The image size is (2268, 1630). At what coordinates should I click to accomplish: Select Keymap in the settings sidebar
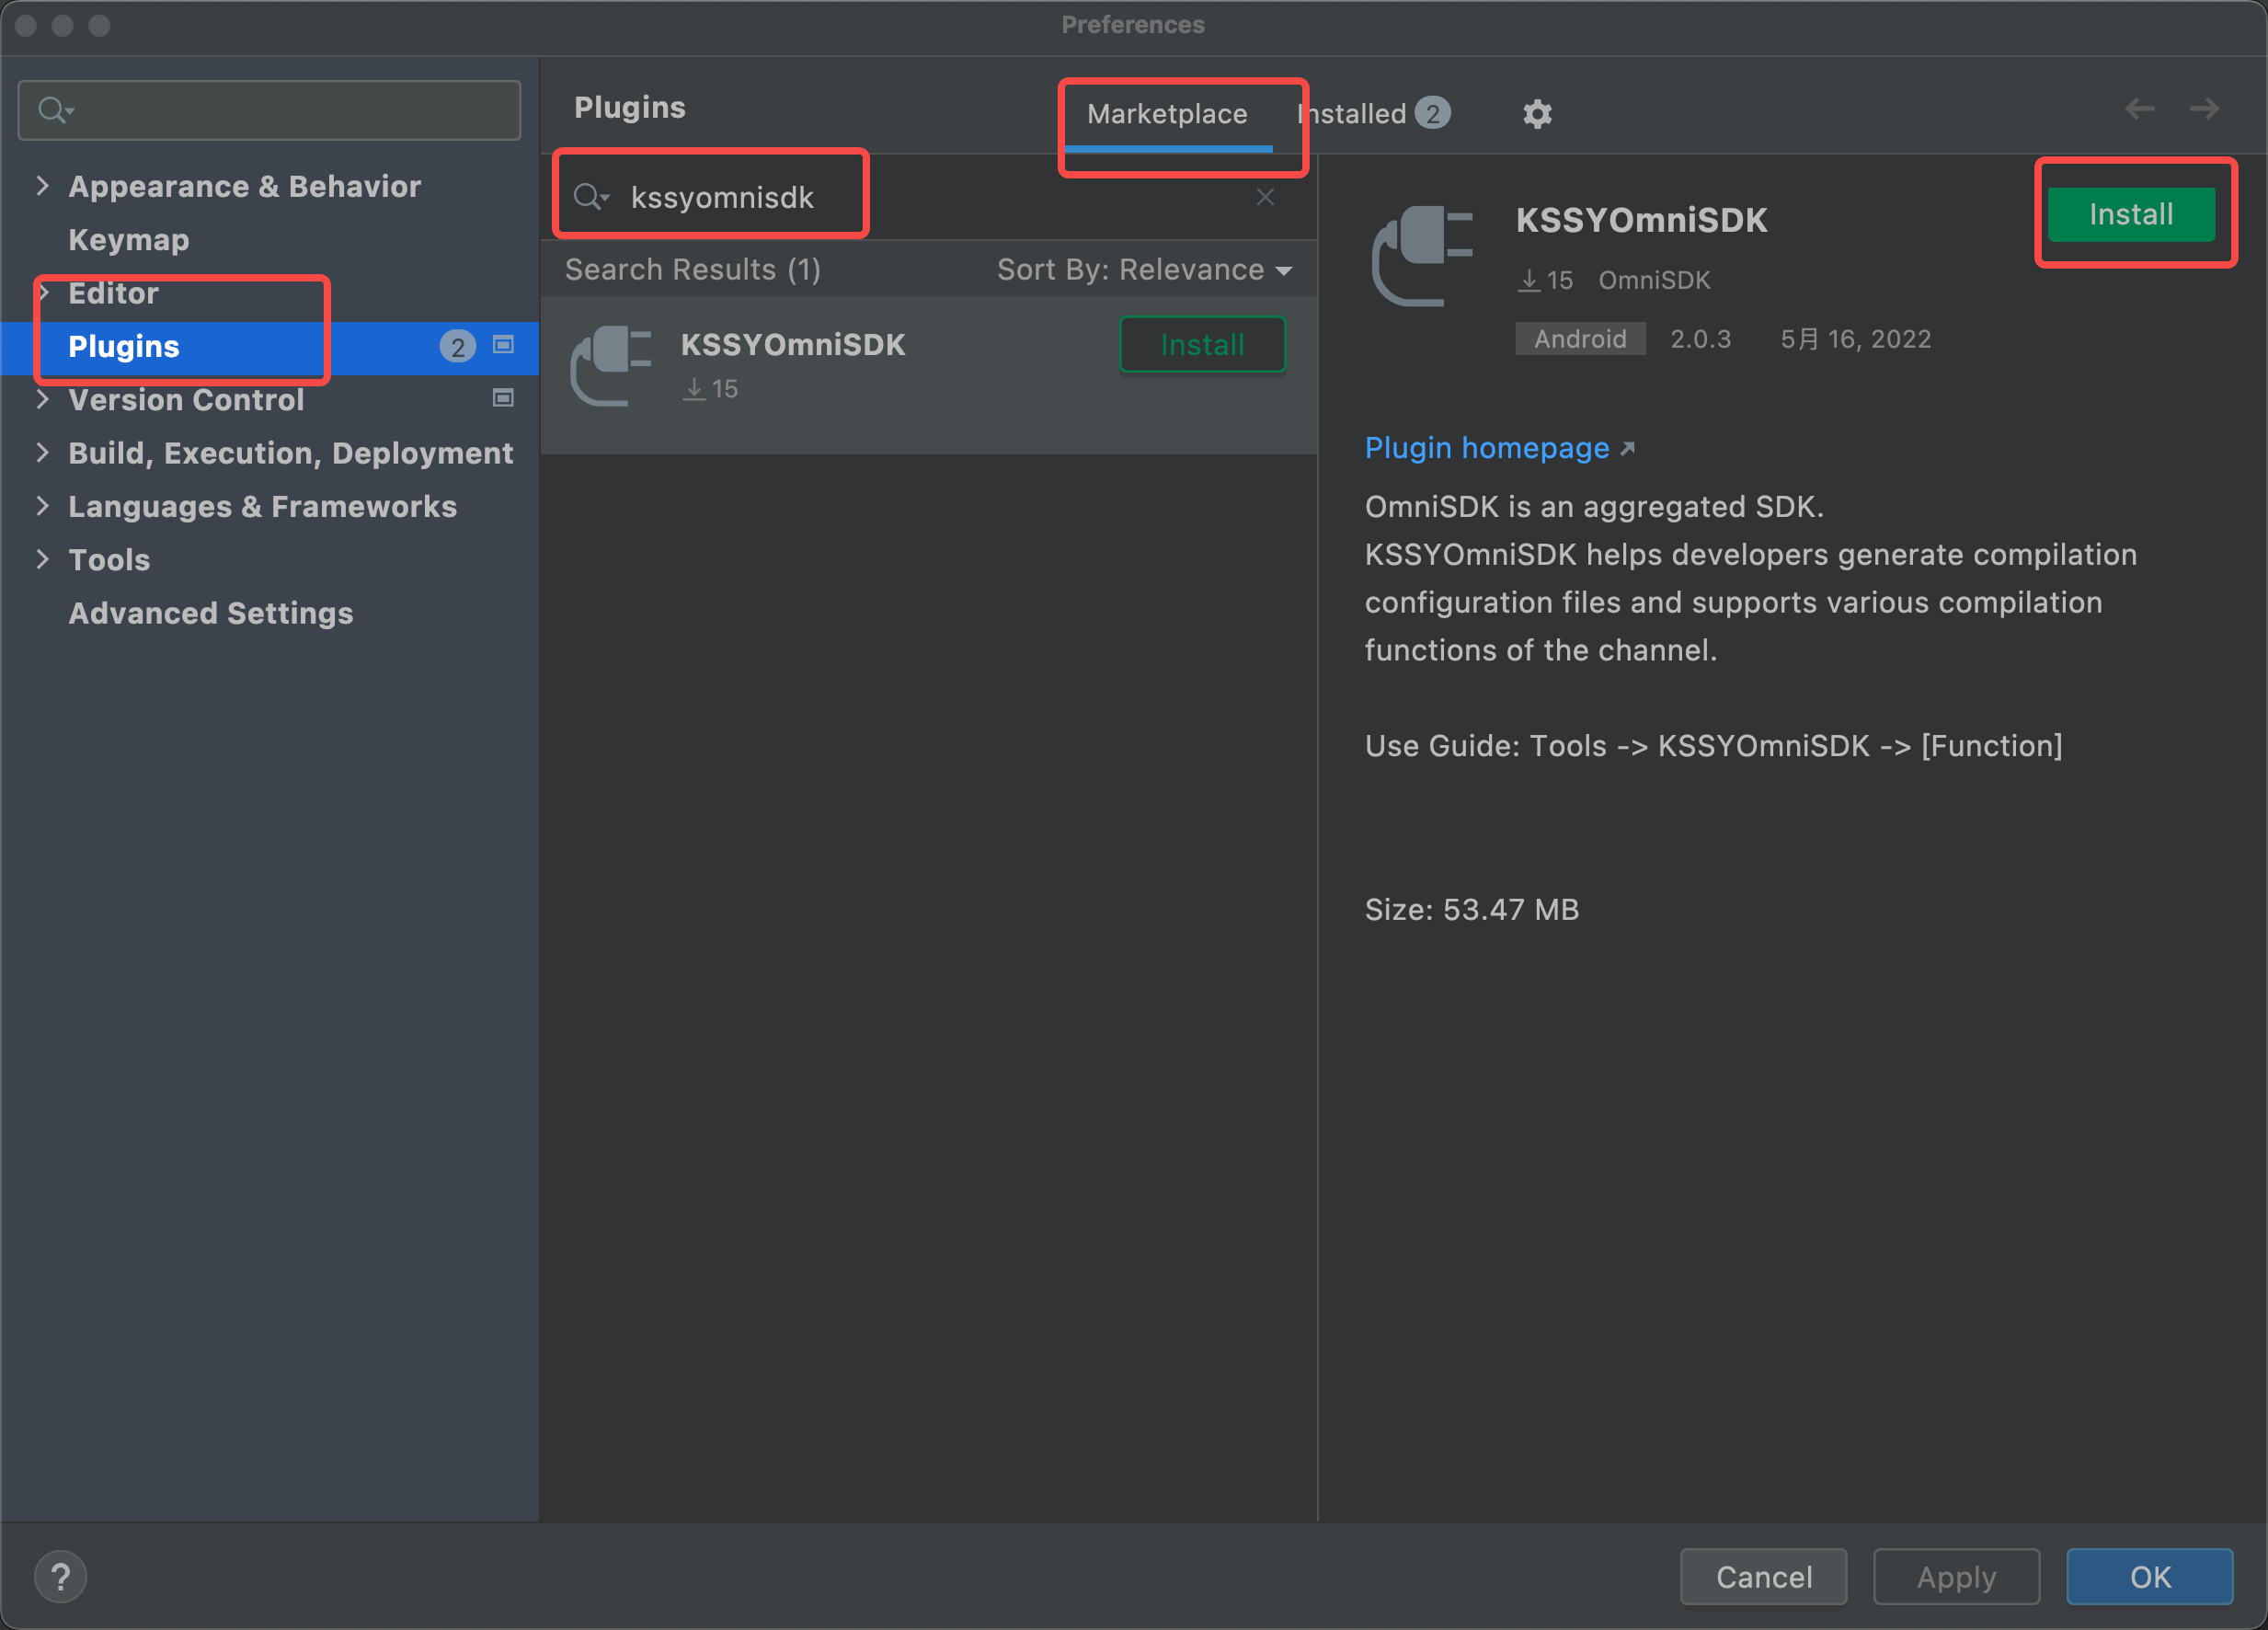coord(129,240)
